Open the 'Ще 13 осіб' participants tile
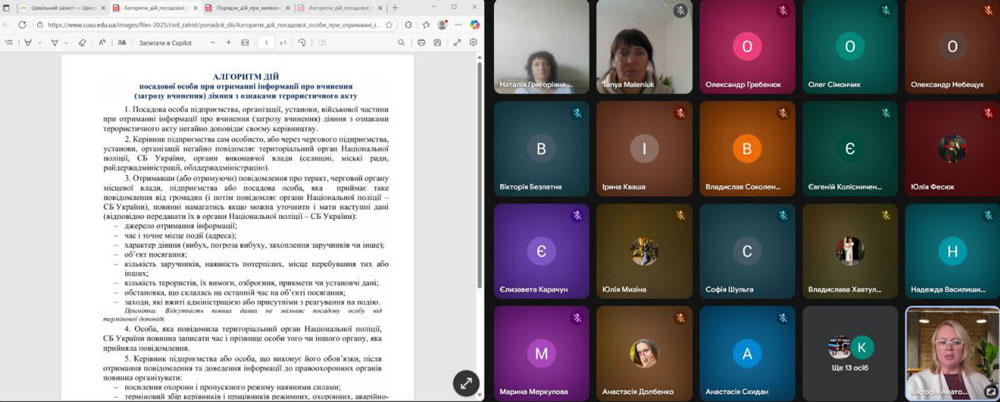Screen dimensions: 1000x402 [850, 353]
